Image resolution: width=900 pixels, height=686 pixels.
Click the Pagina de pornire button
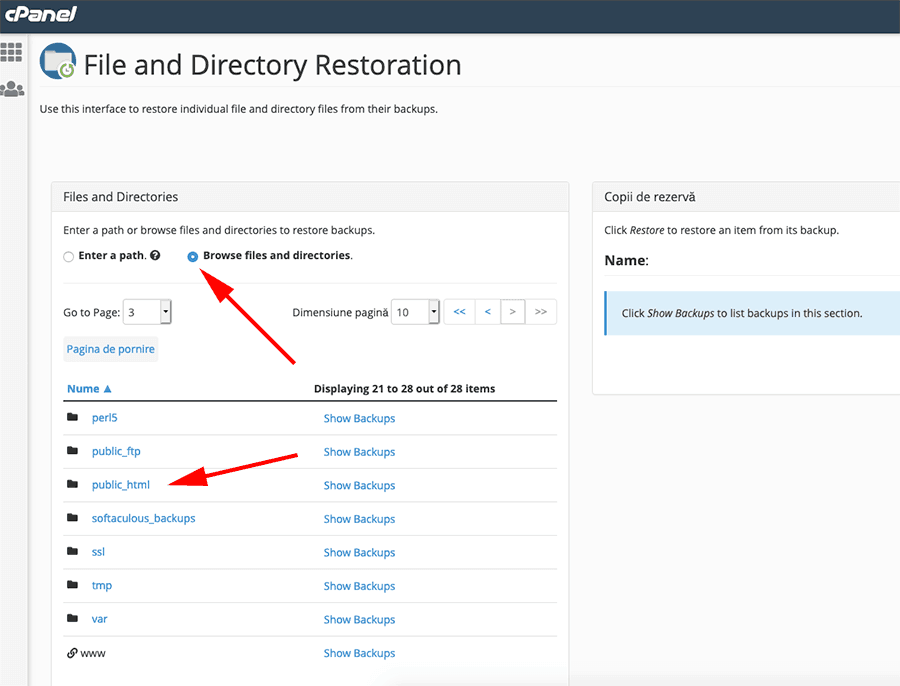pos(110,348)
